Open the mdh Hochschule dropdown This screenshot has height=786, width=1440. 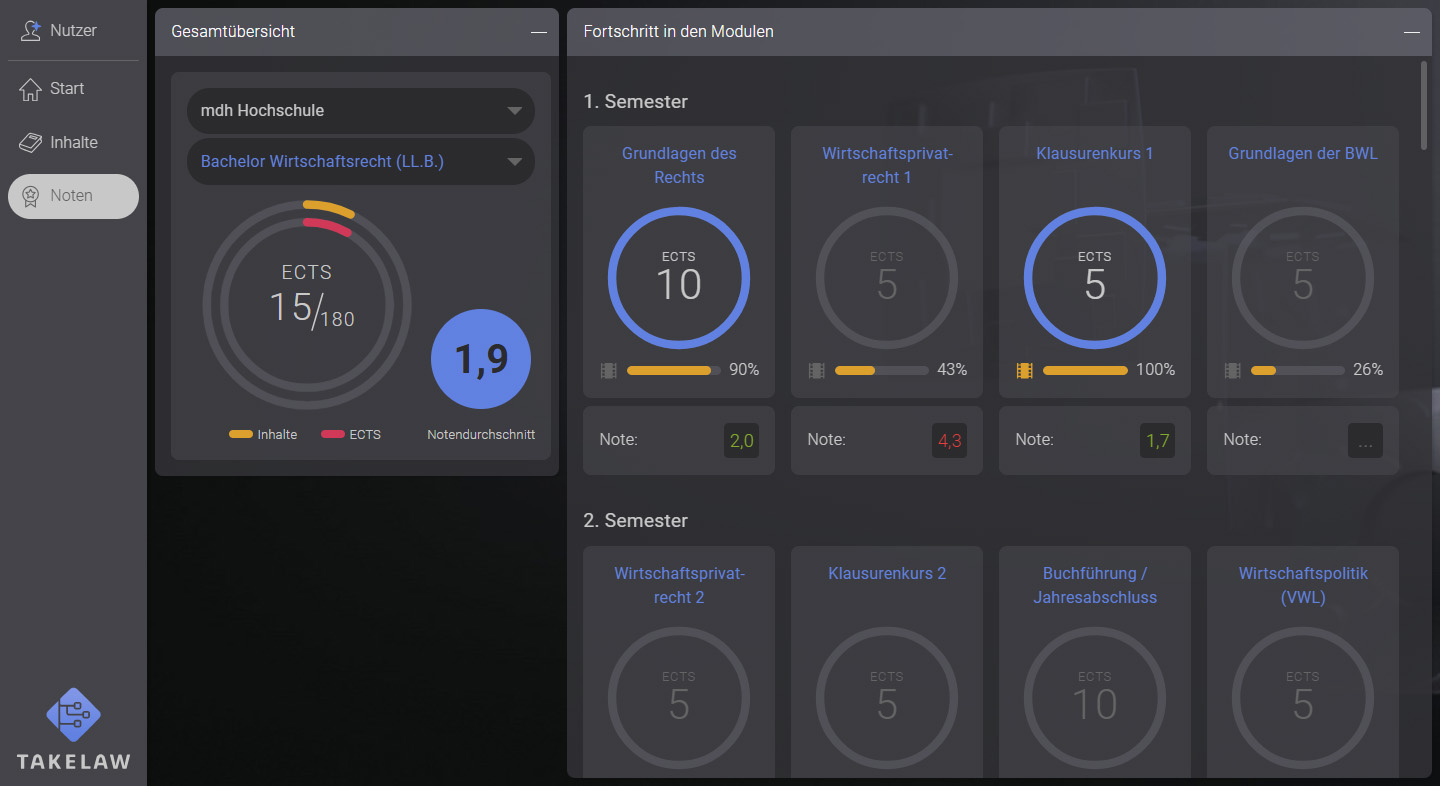(360, 110)
